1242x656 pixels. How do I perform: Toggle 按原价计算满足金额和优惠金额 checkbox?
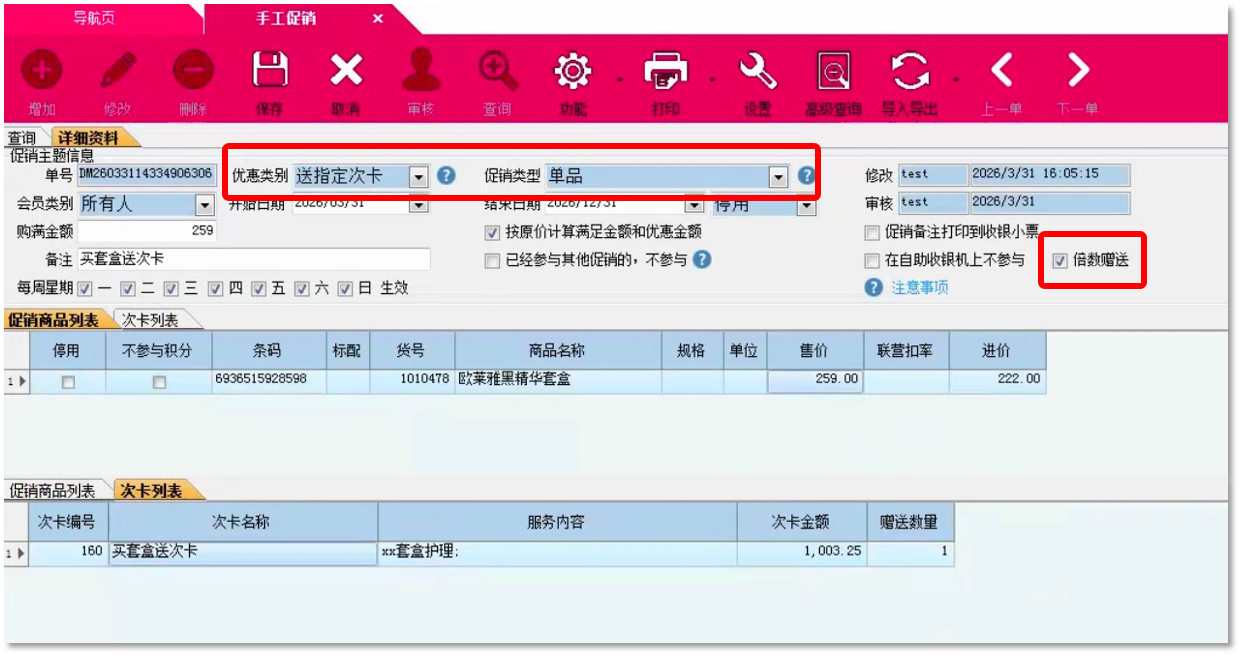pyautogui.click(x=492, y=232)
